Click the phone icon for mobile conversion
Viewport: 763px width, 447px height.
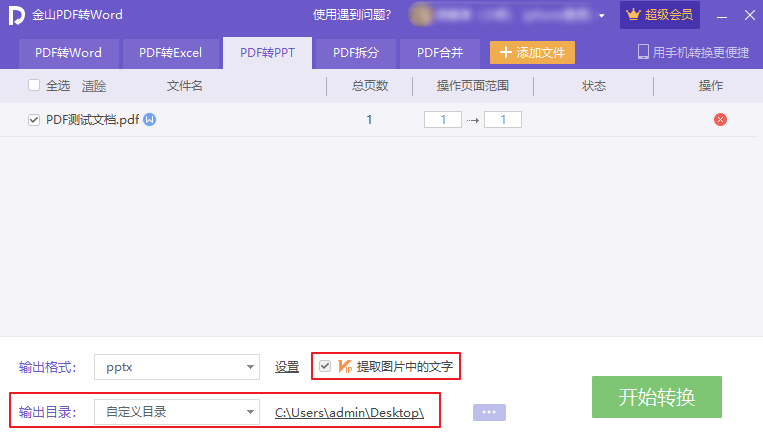[643, 52]
